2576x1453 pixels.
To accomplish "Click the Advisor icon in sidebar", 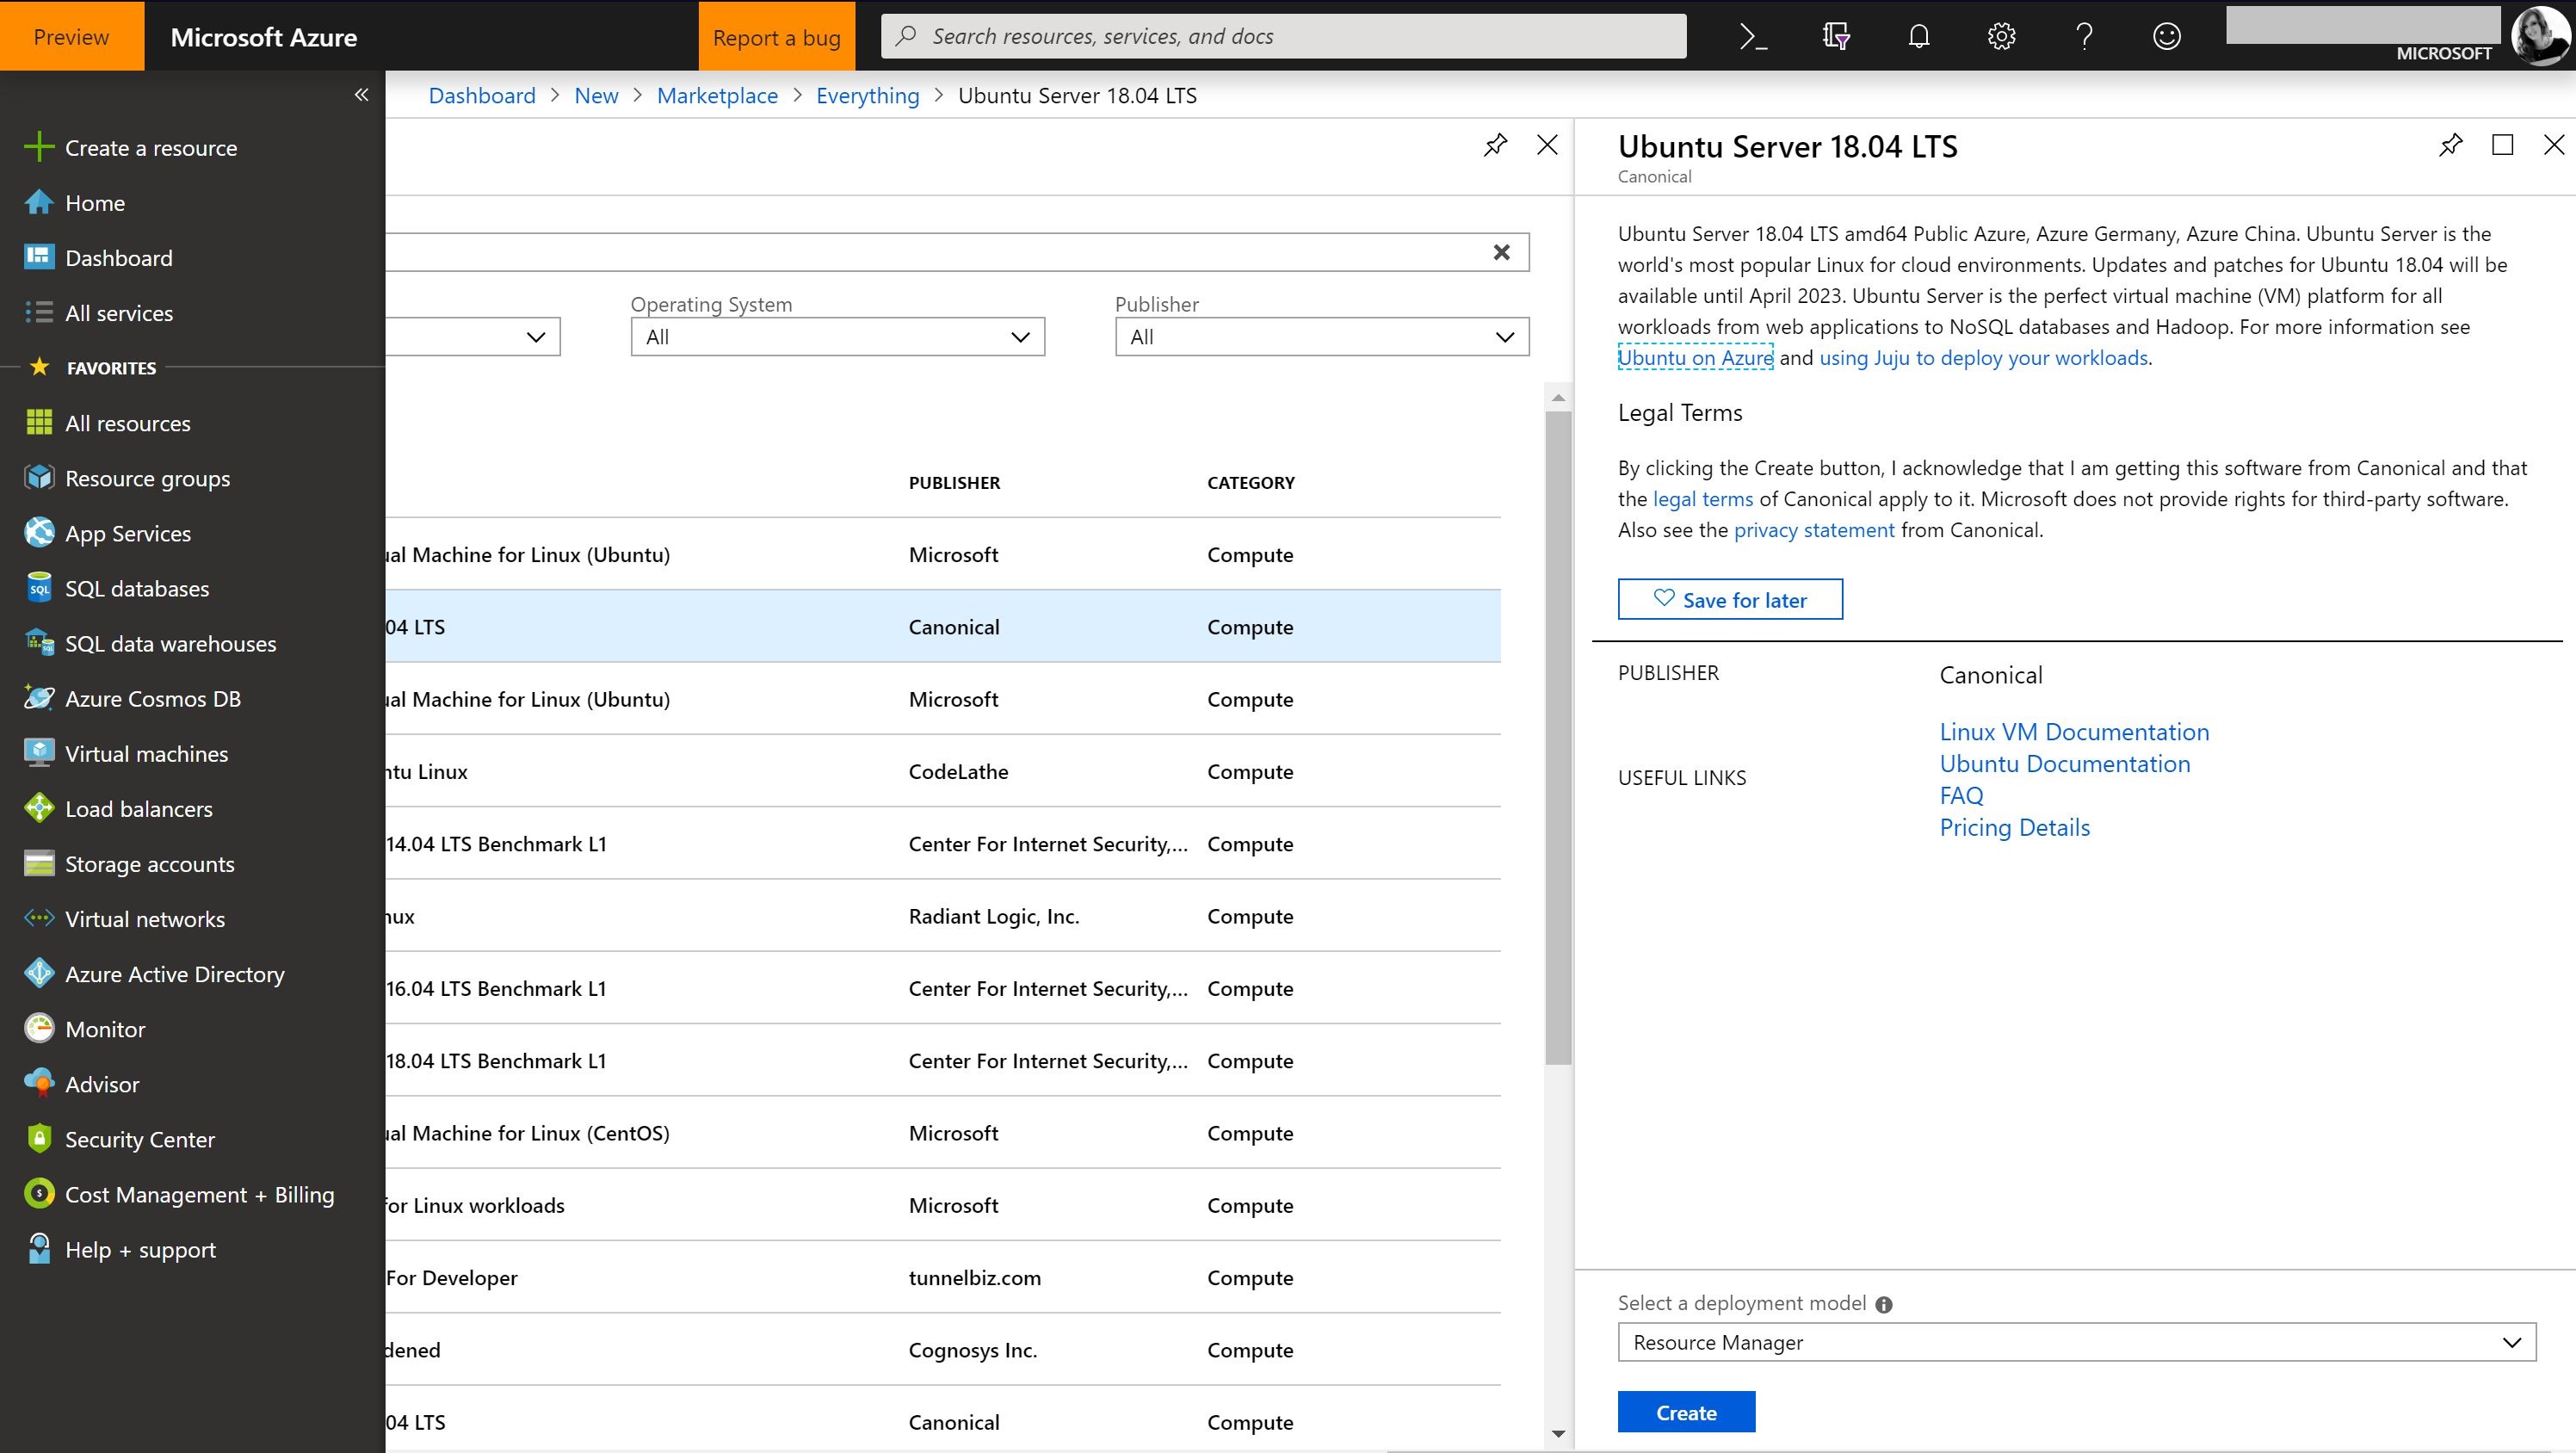I will point(39,1083).
